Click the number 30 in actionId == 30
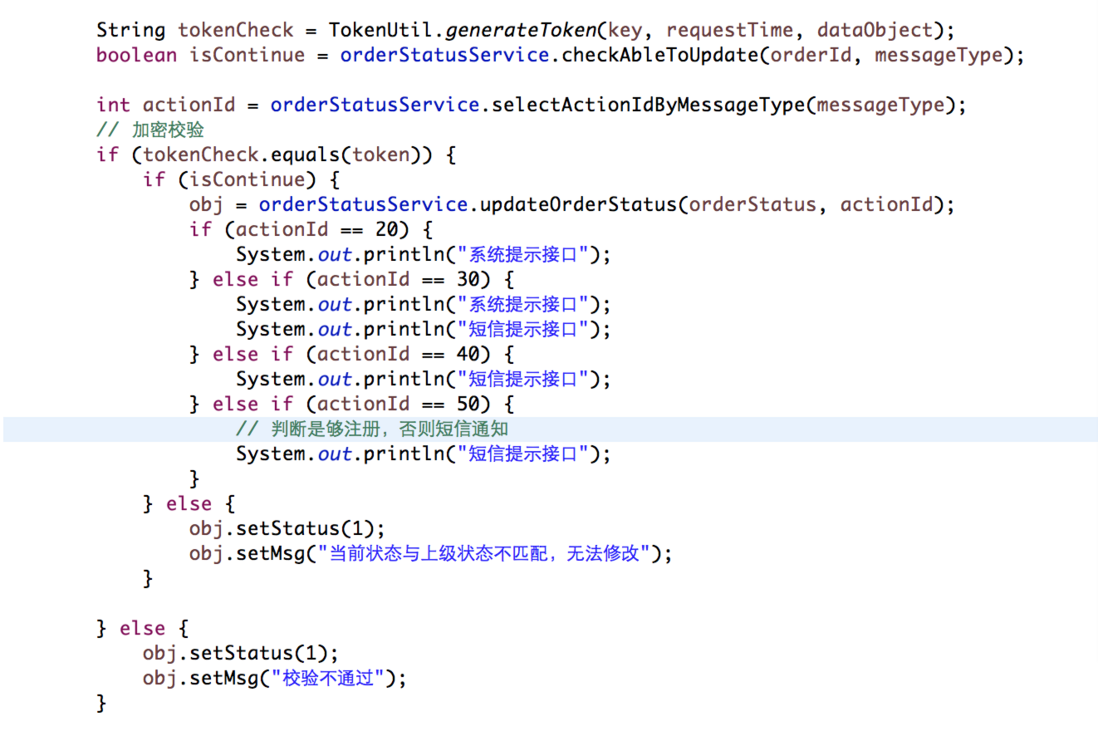 pyautogui.click(x=468, y=279)
